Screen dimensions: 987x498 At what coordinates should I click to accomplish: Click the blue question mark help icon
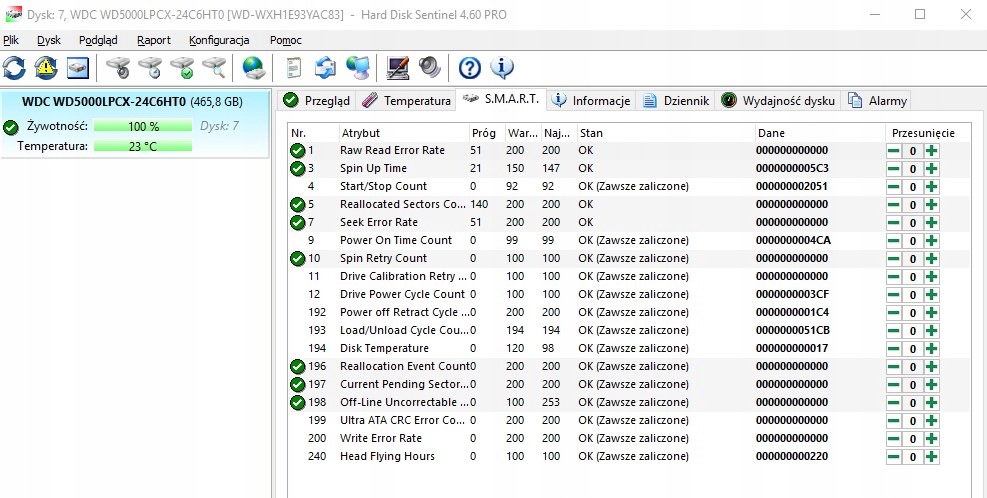(470, 67)
